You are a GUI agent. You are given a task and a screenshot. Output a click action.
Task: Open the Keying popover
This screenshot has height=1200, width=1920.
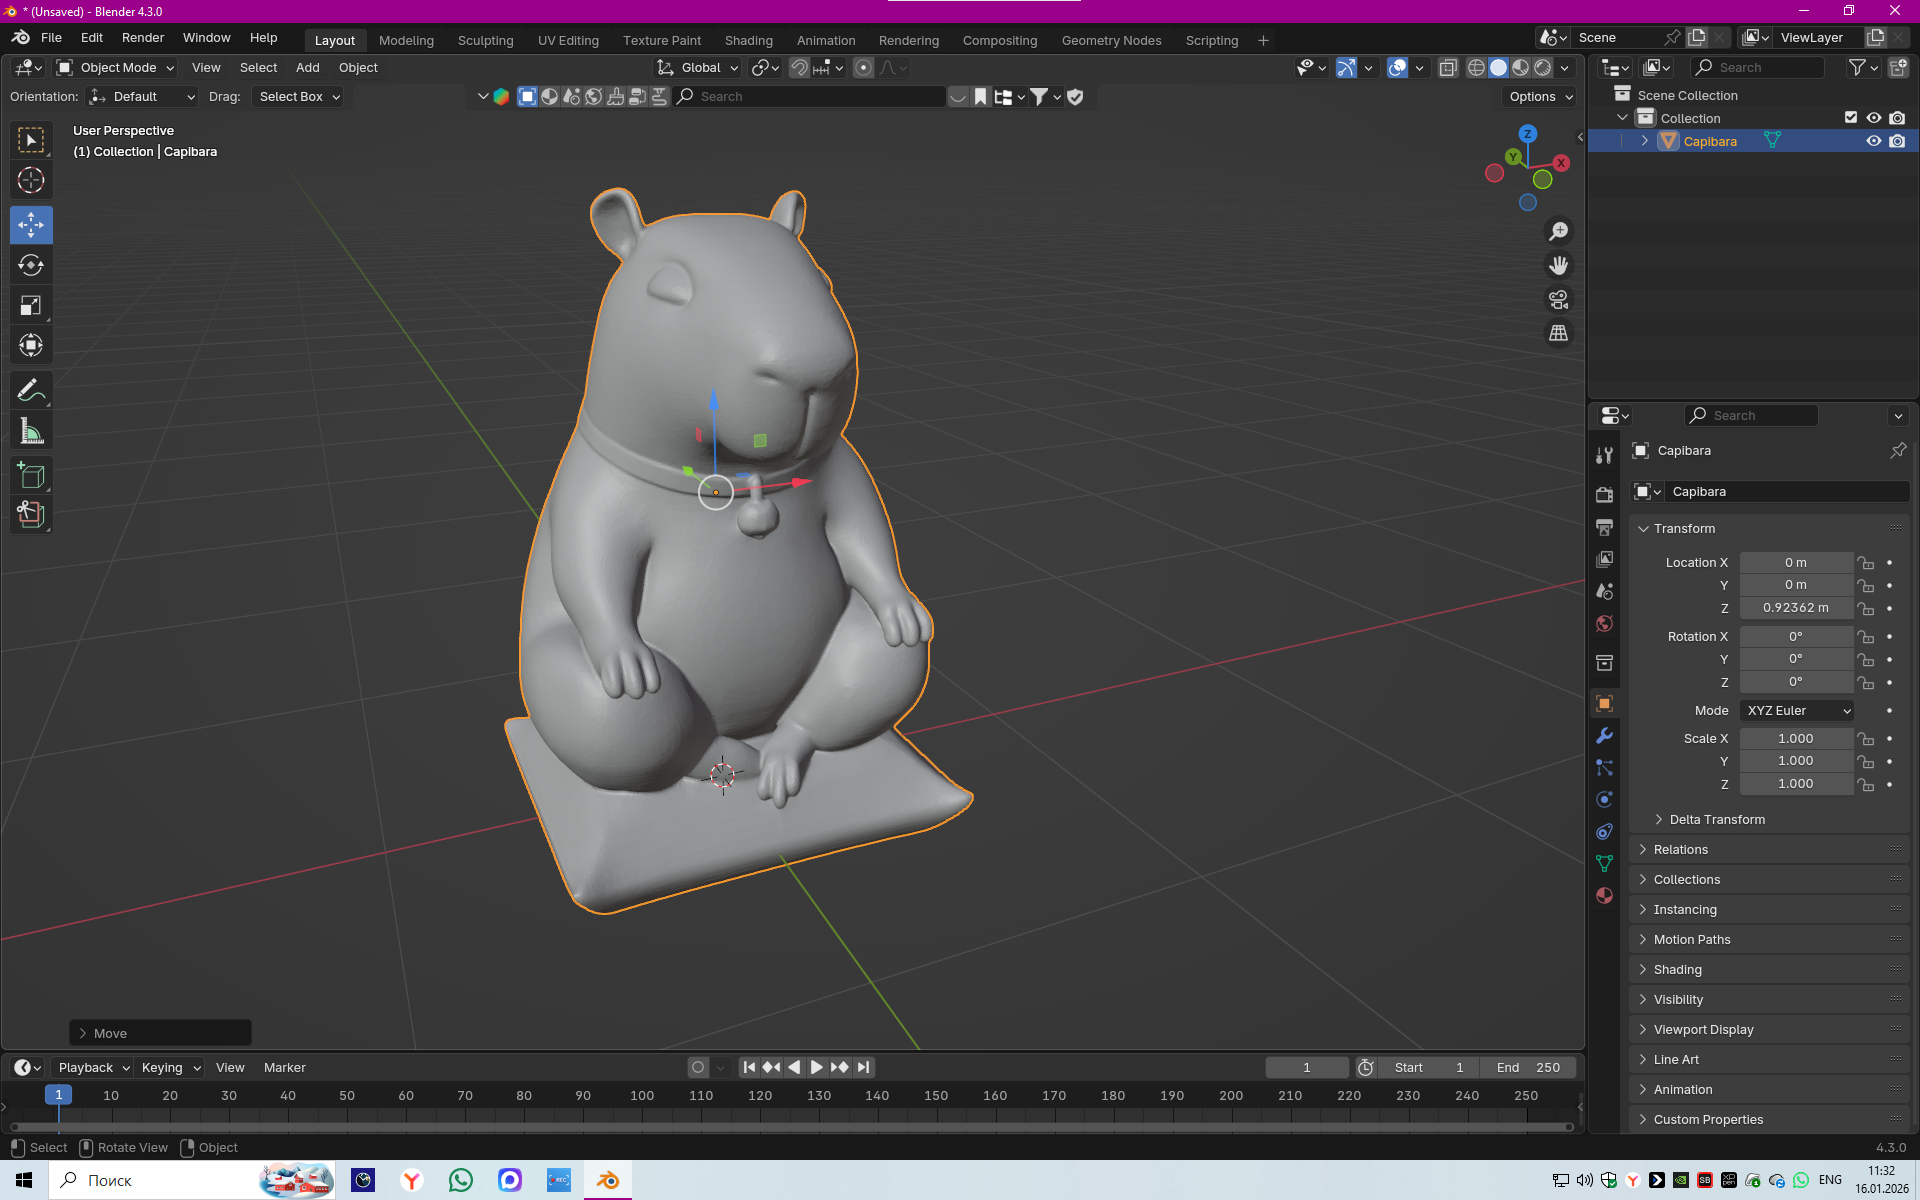(x=169, y=1068)
